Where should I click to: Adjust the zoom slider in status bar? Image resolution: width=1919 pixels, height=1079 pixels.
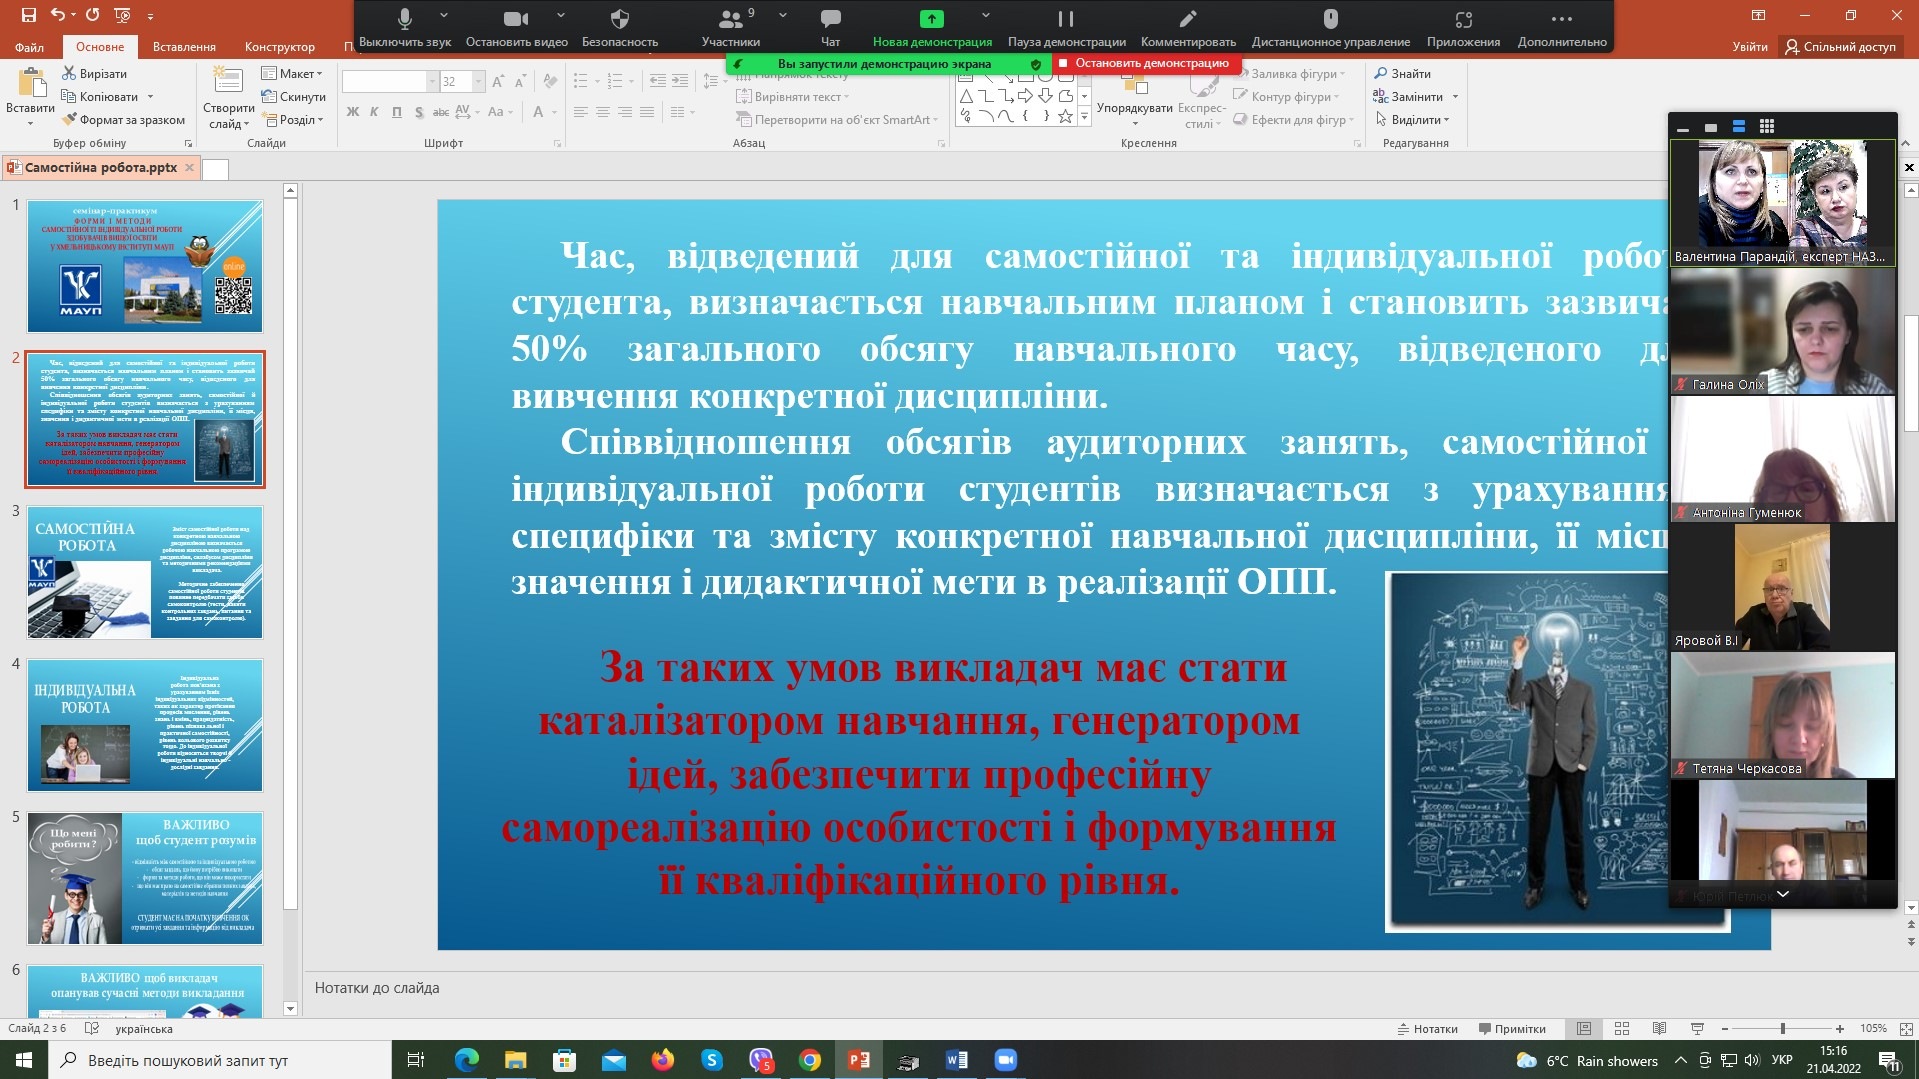point(1782,1028)
